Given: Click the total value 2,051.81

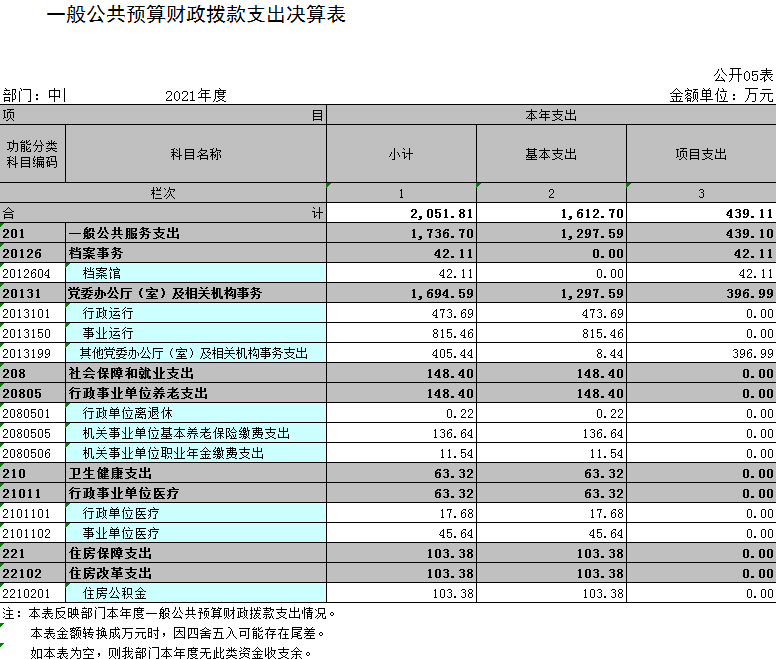Looking at the screenshot, I should [441, 214].
